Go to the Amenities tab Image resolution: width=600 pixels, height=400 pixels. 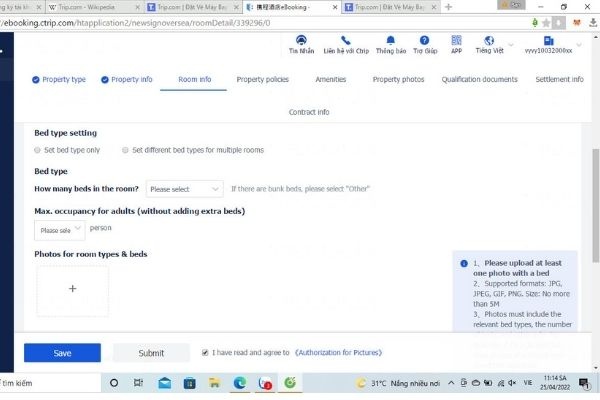330,79
